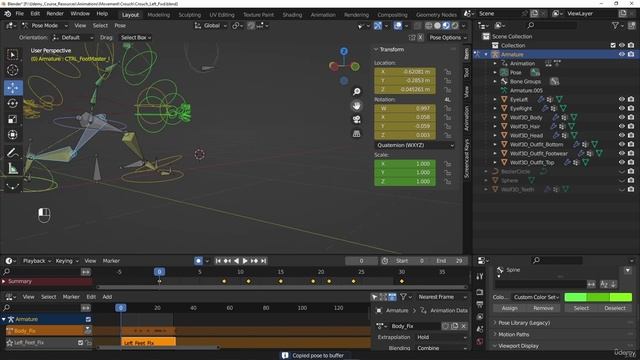Switch to the Modeling workspace tab
Image resolution: width=640 pixels, height=360 pixels.
(x=158, y=15)
